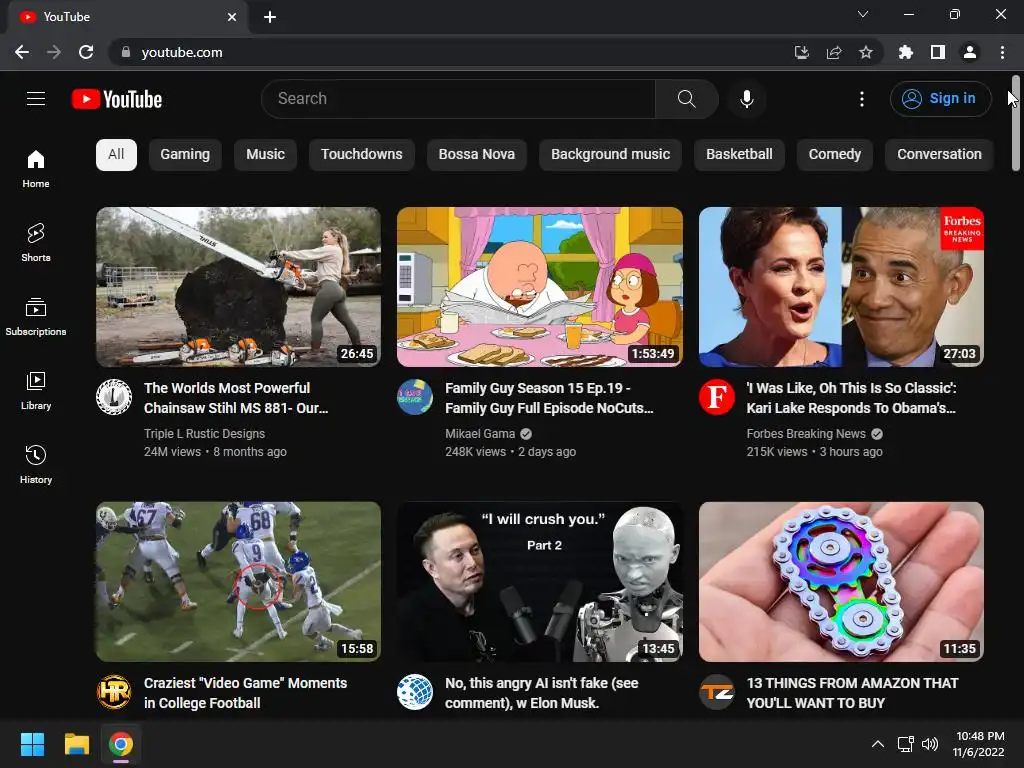Open the Windows Start menu
Viewport: 1024px width, 768px height.
(32, 744)
